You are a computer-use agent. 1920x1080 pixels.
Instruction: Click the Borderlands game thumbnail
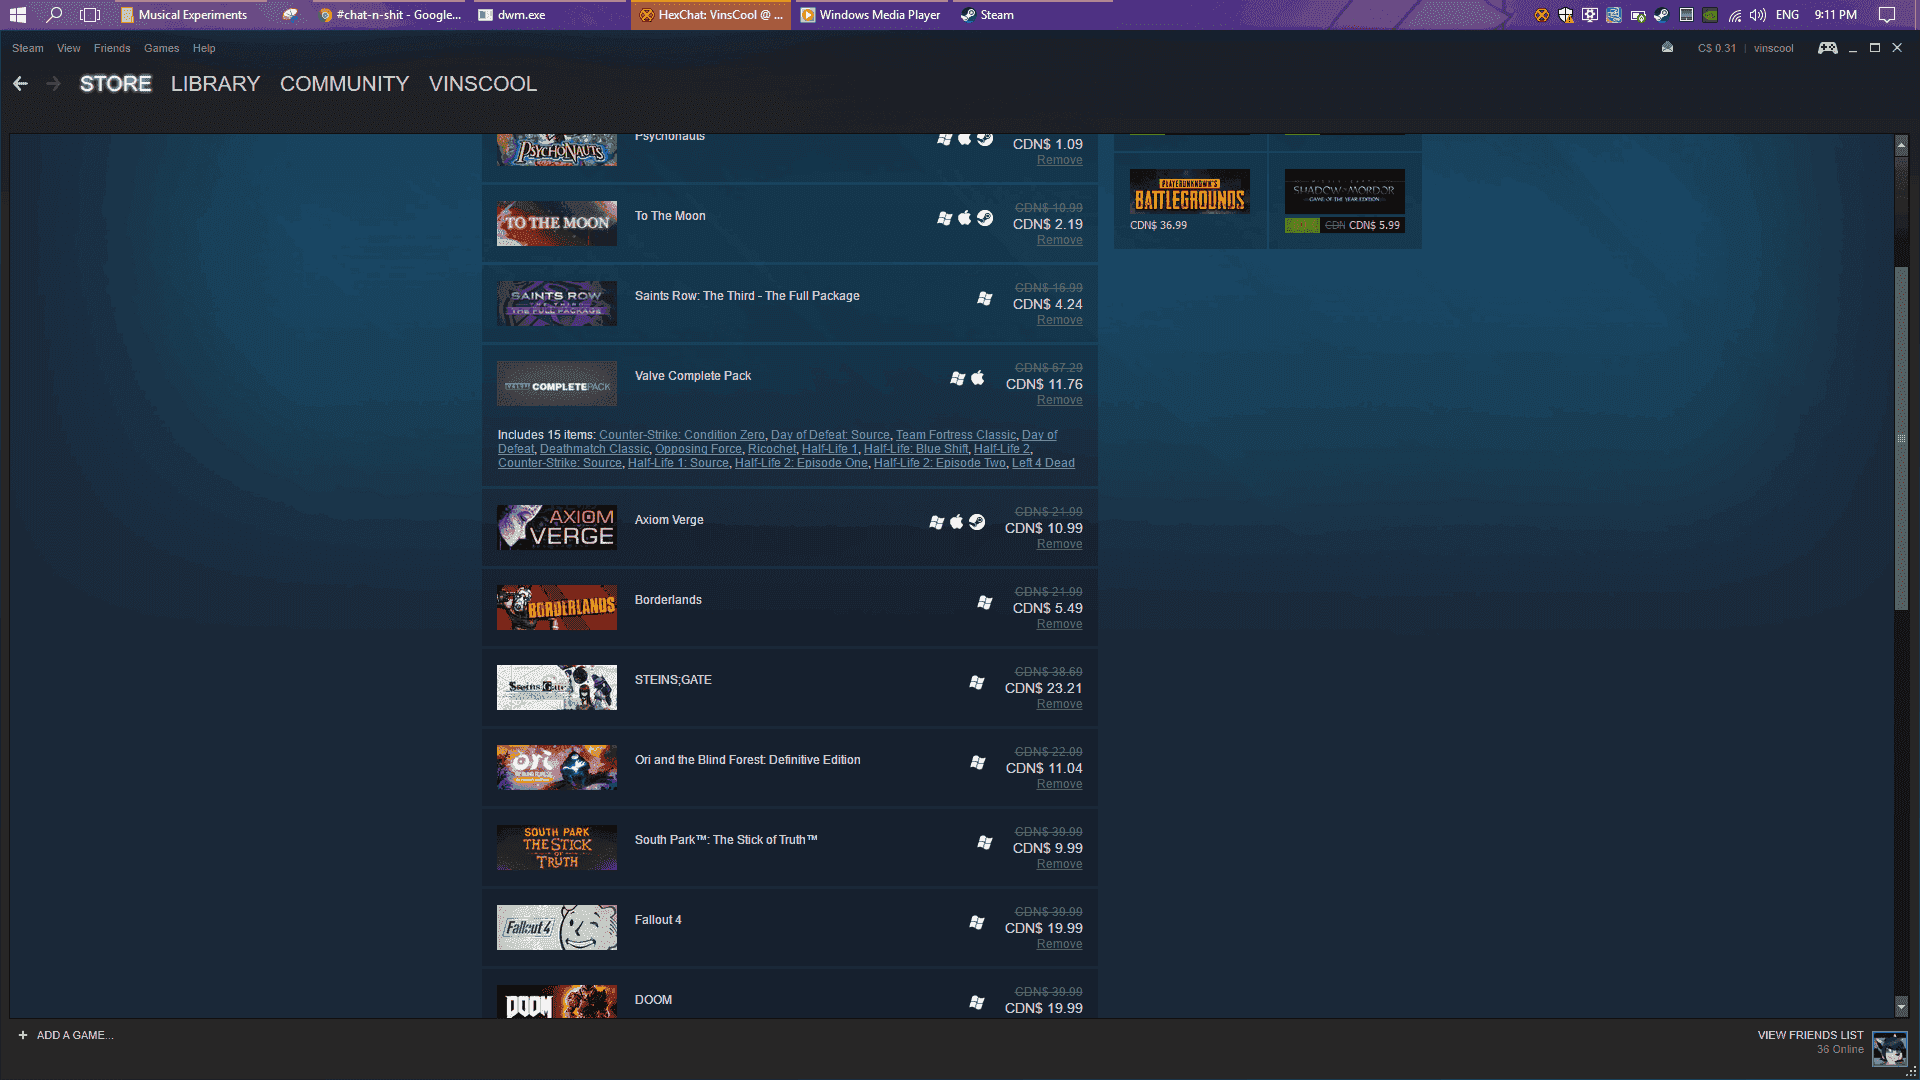pos(557,607)
